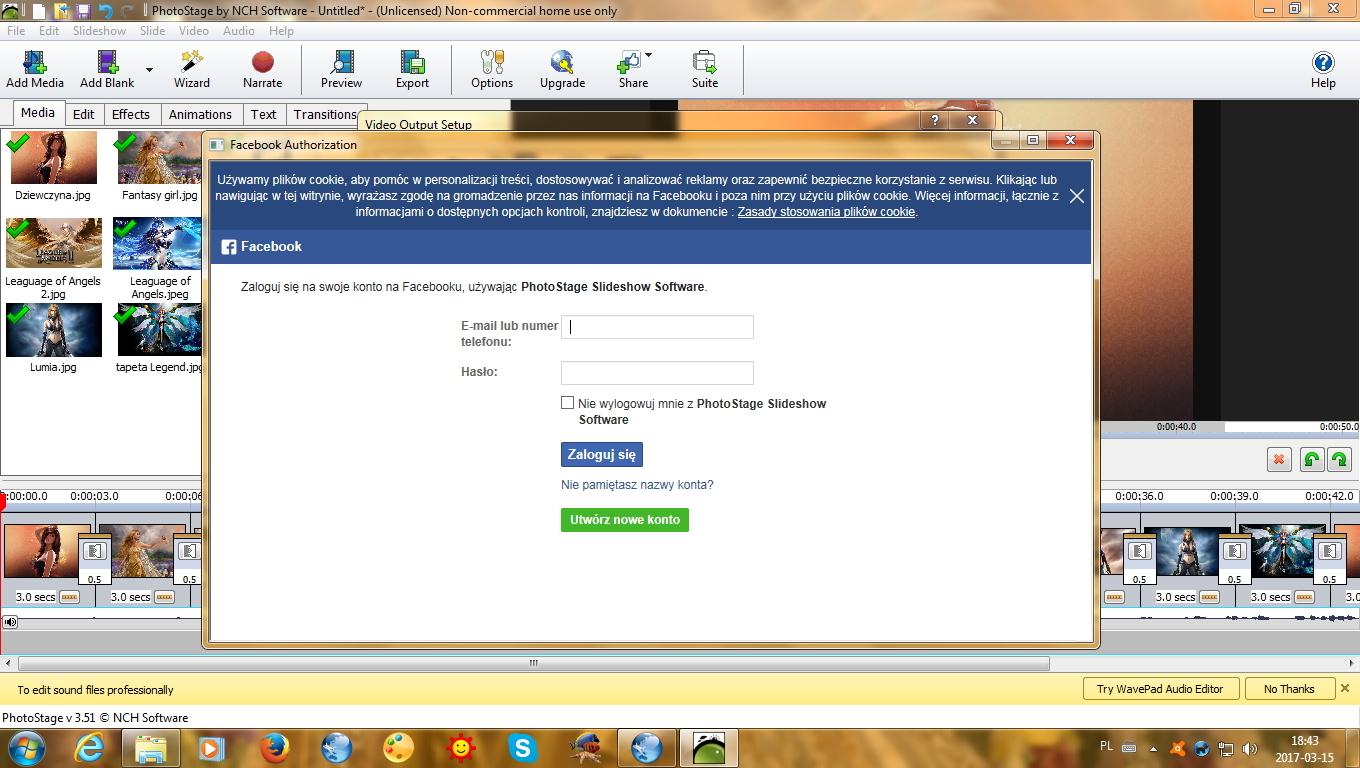The image size is (1360, 768).
Task: Click the Utwórz nowe konto button
Action: pos(625,520)
